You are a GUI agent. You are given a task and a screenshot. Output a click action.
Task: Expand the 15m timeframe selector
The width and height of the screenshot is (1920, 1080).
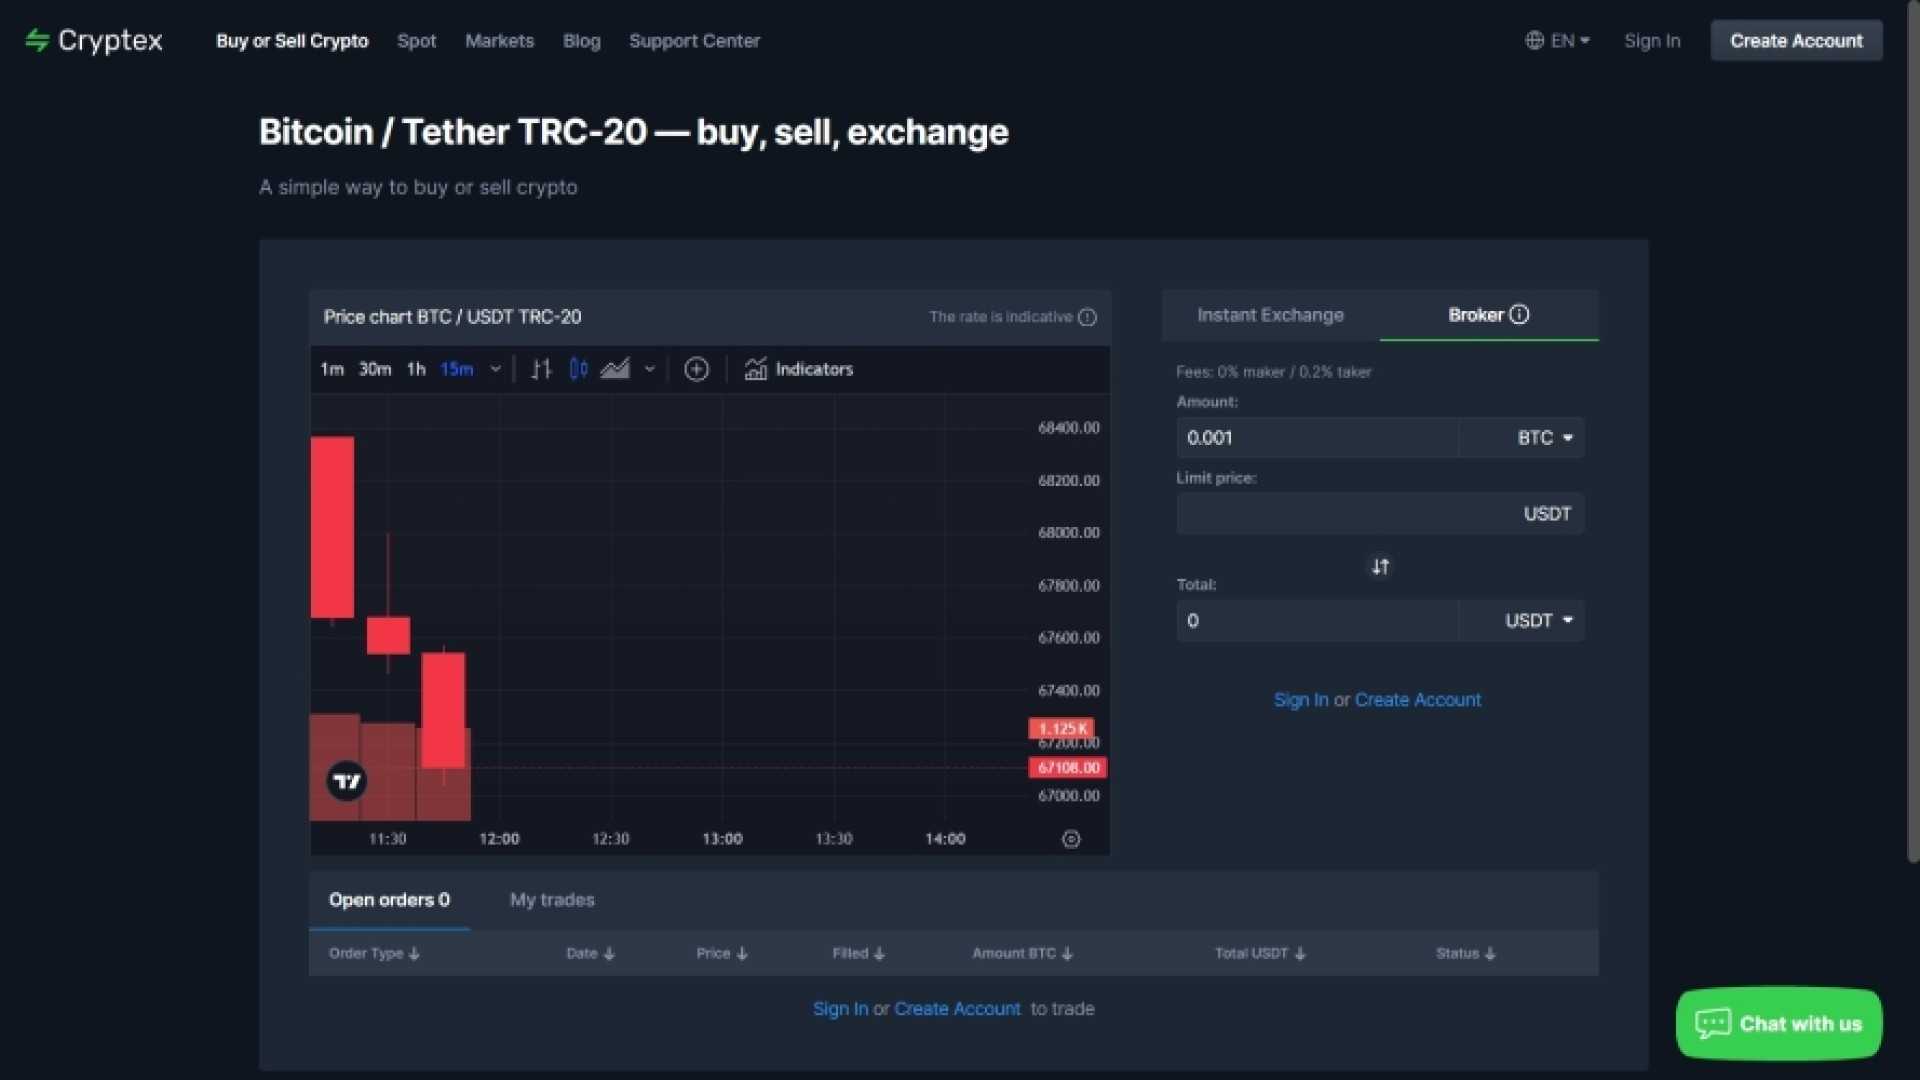point(495,369)
